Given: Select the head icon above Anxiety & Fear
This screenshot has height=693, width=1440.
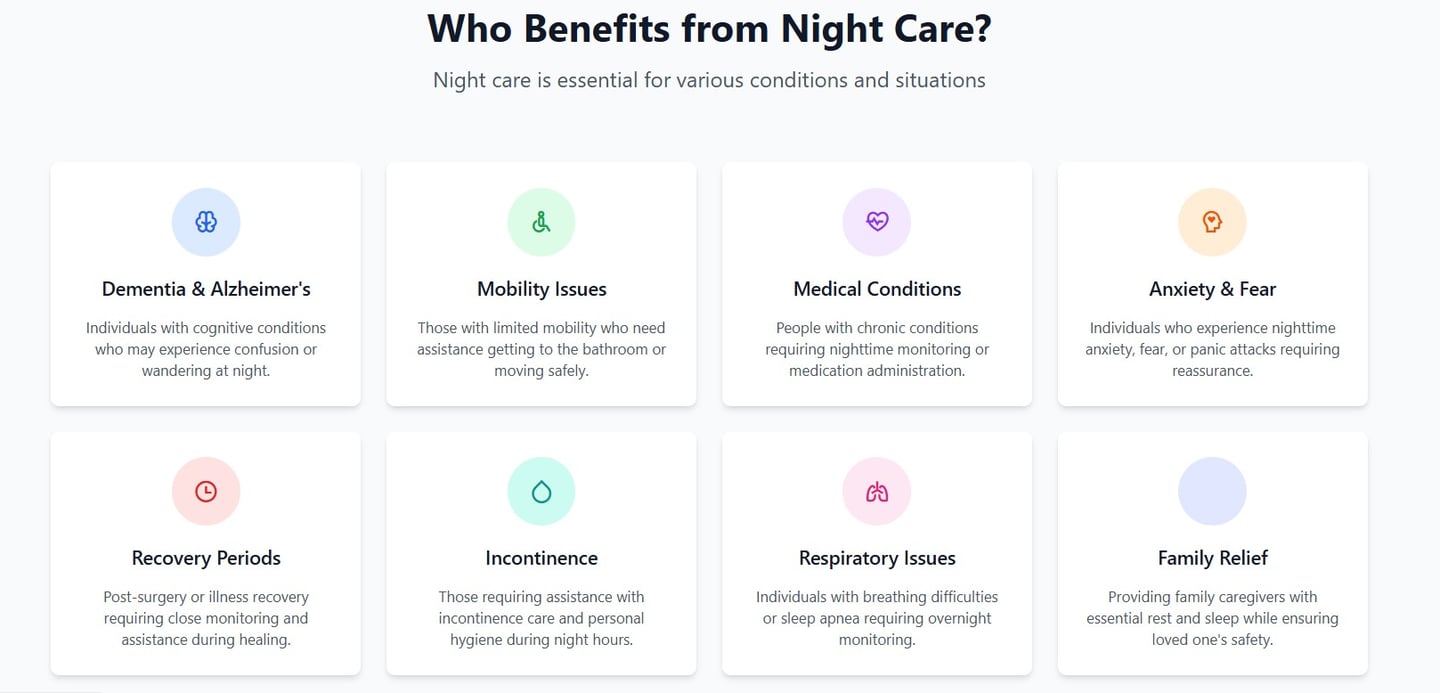Looking at the screenshot, I should coord(1212,222).
